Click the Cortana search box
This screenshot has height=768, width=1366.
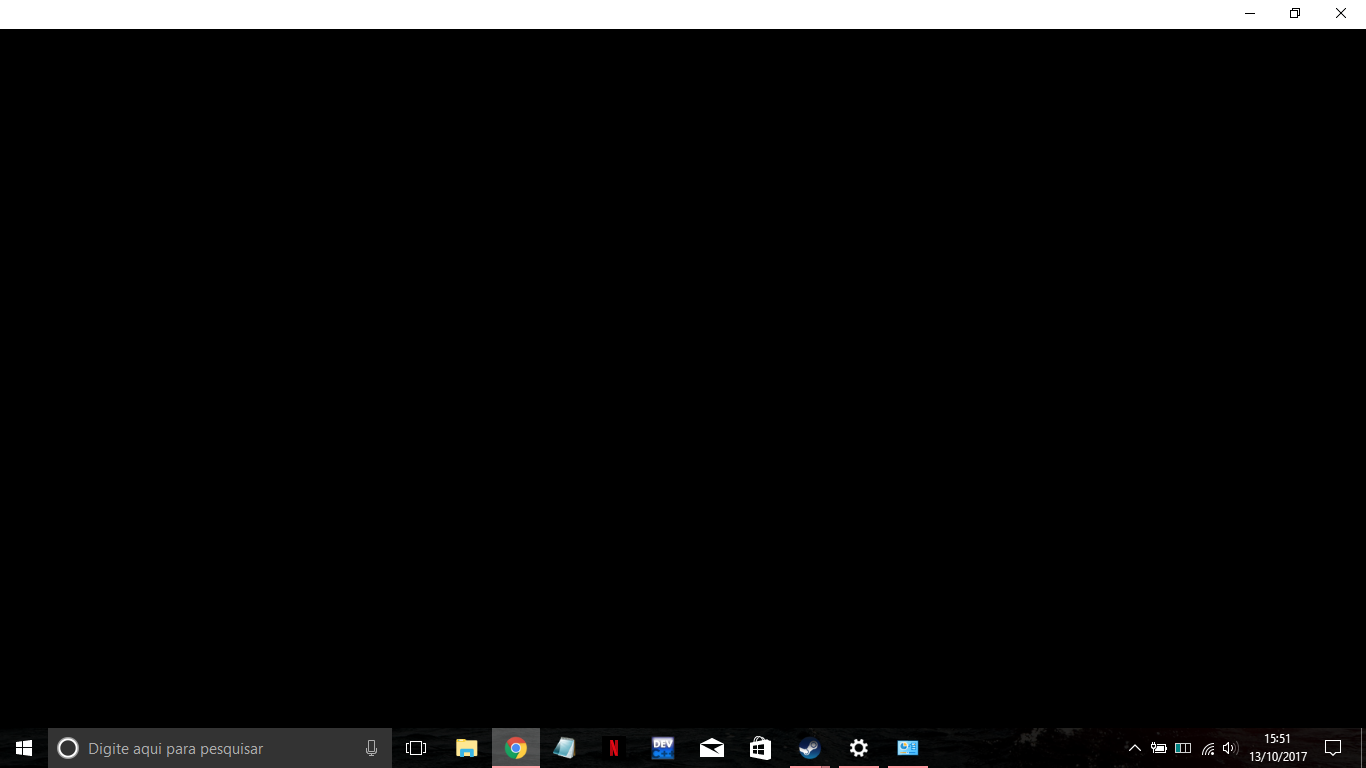[220, 748]
